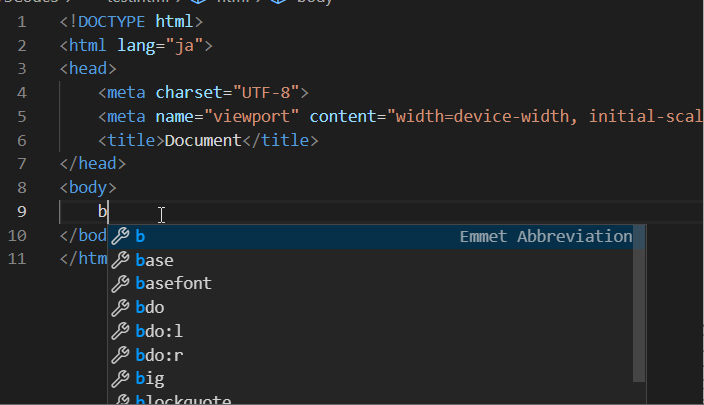Click the charset "UTF-8" attribute value

tap(270, 93)
